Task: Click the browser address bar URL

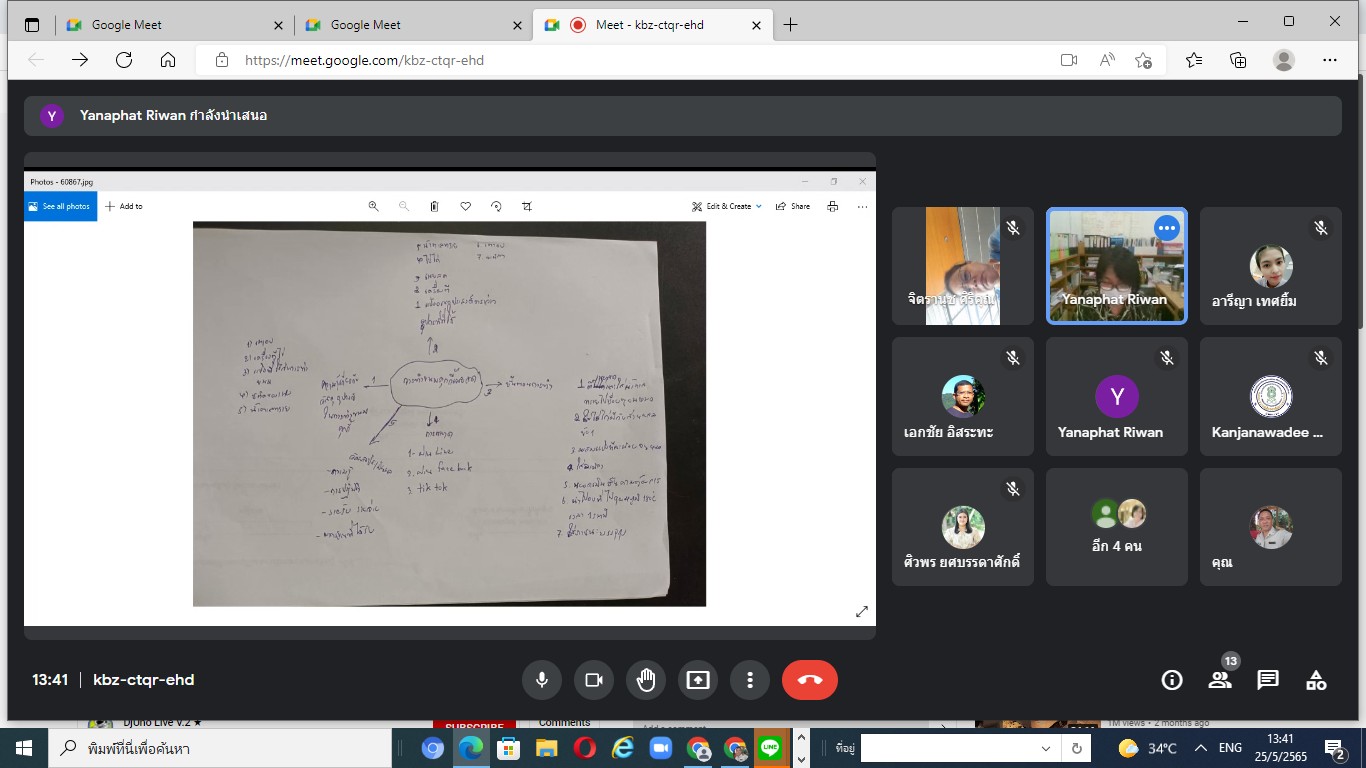Action: tap(364, 60)
